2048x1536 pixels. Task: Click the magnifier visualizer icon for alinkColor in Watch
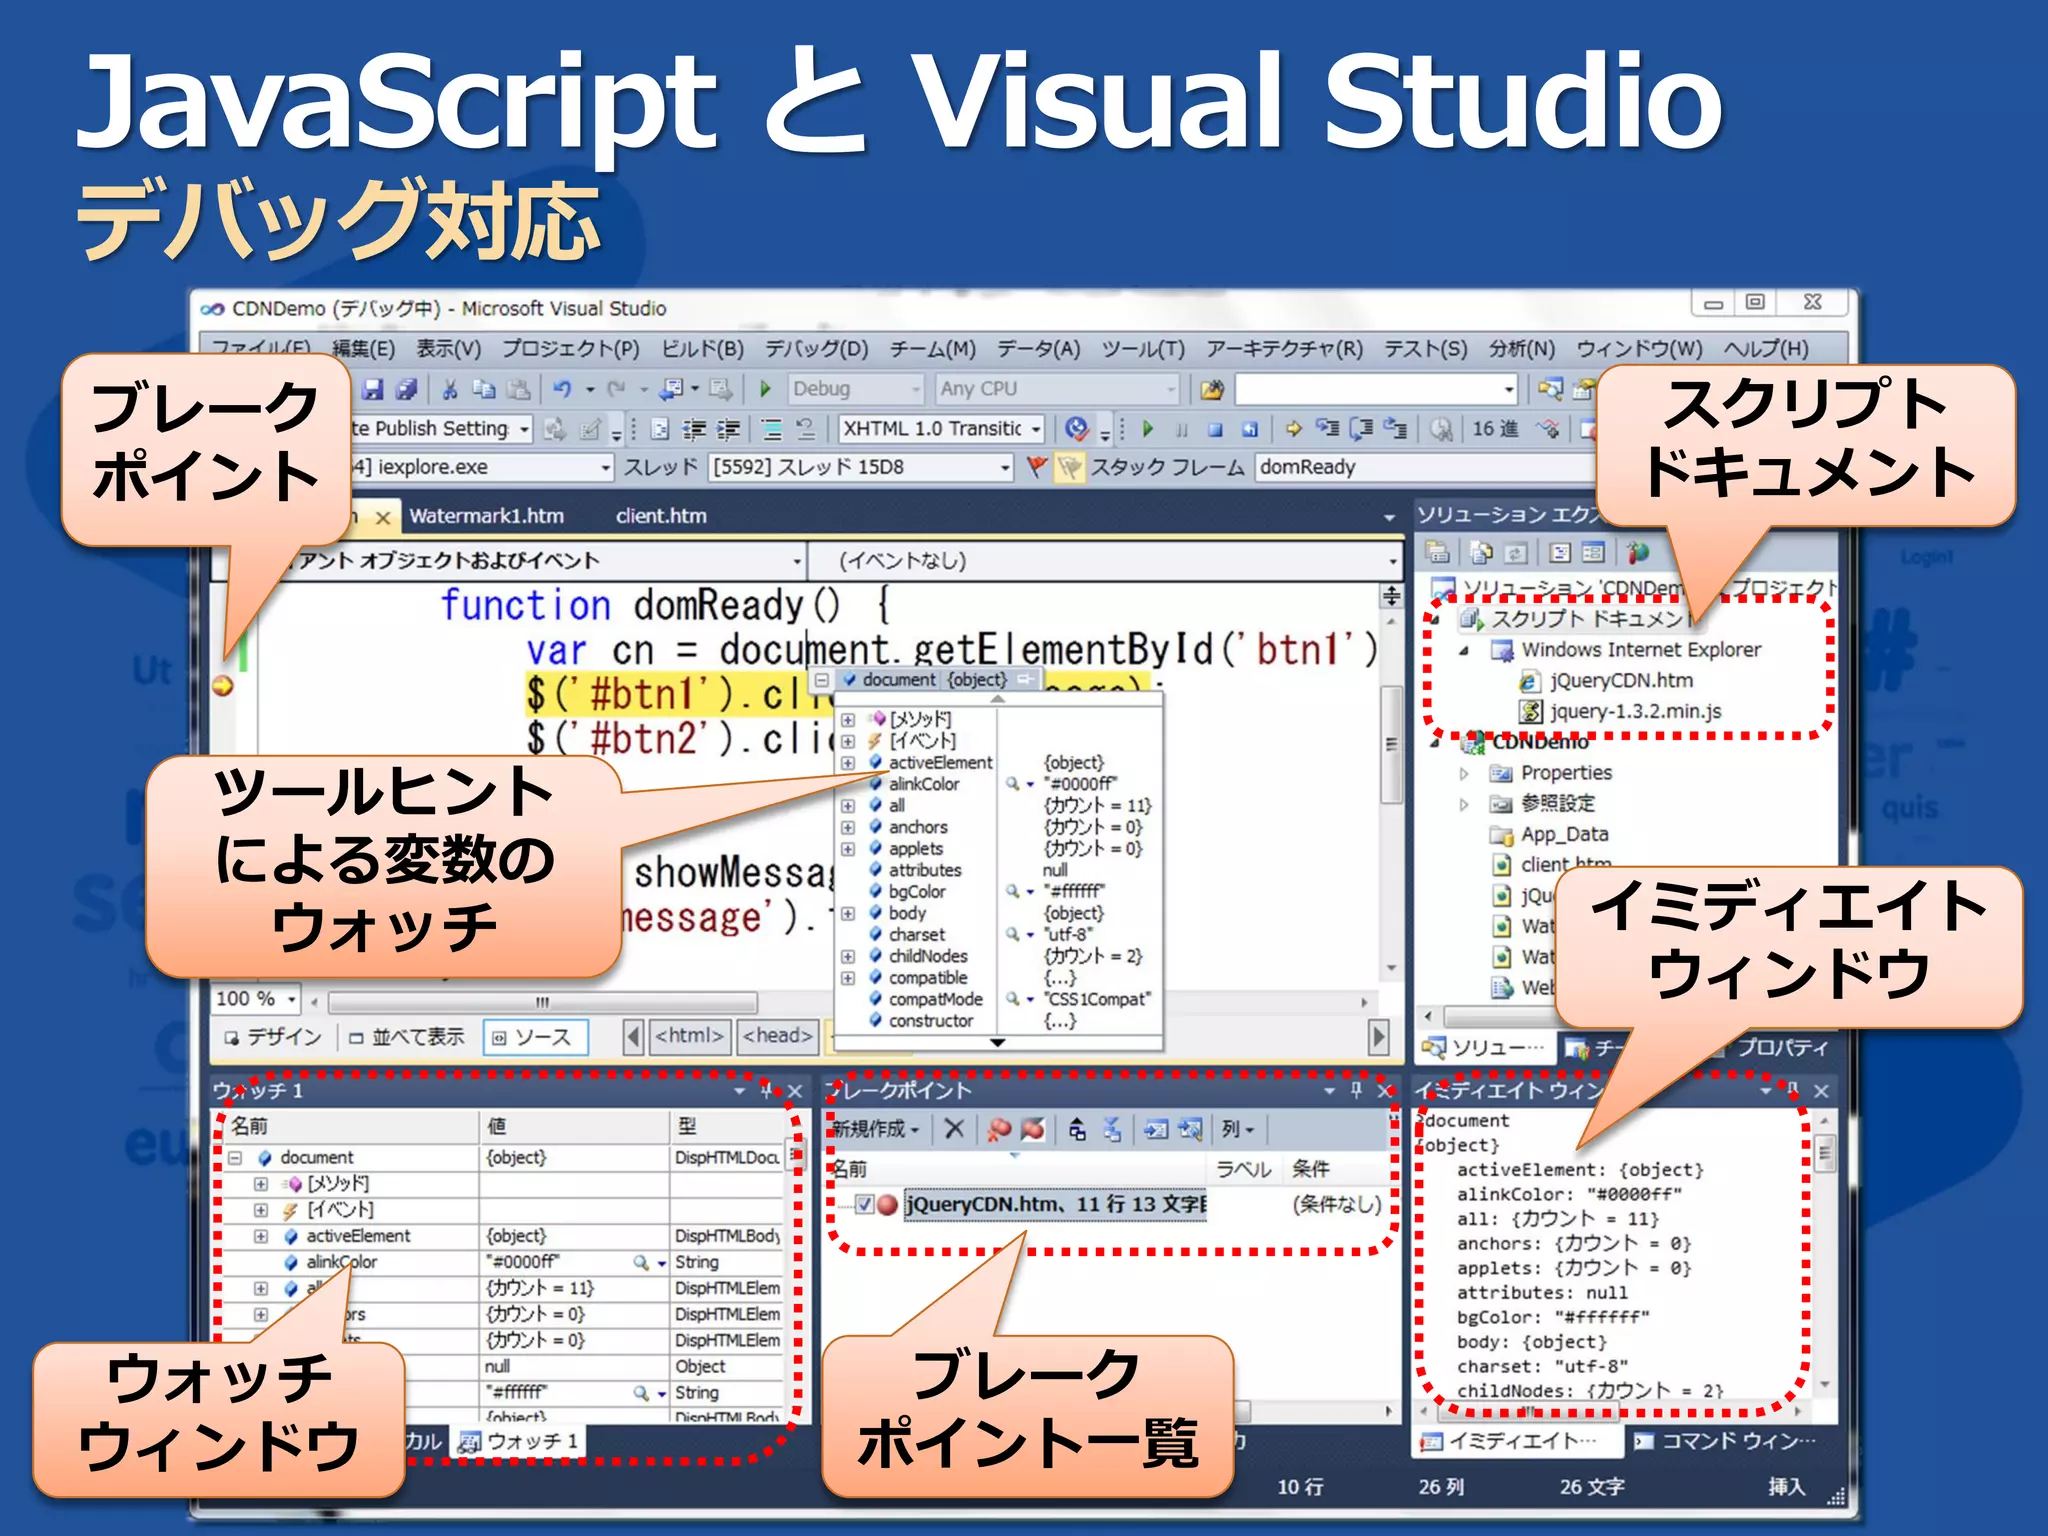[x=641, y=1263]
